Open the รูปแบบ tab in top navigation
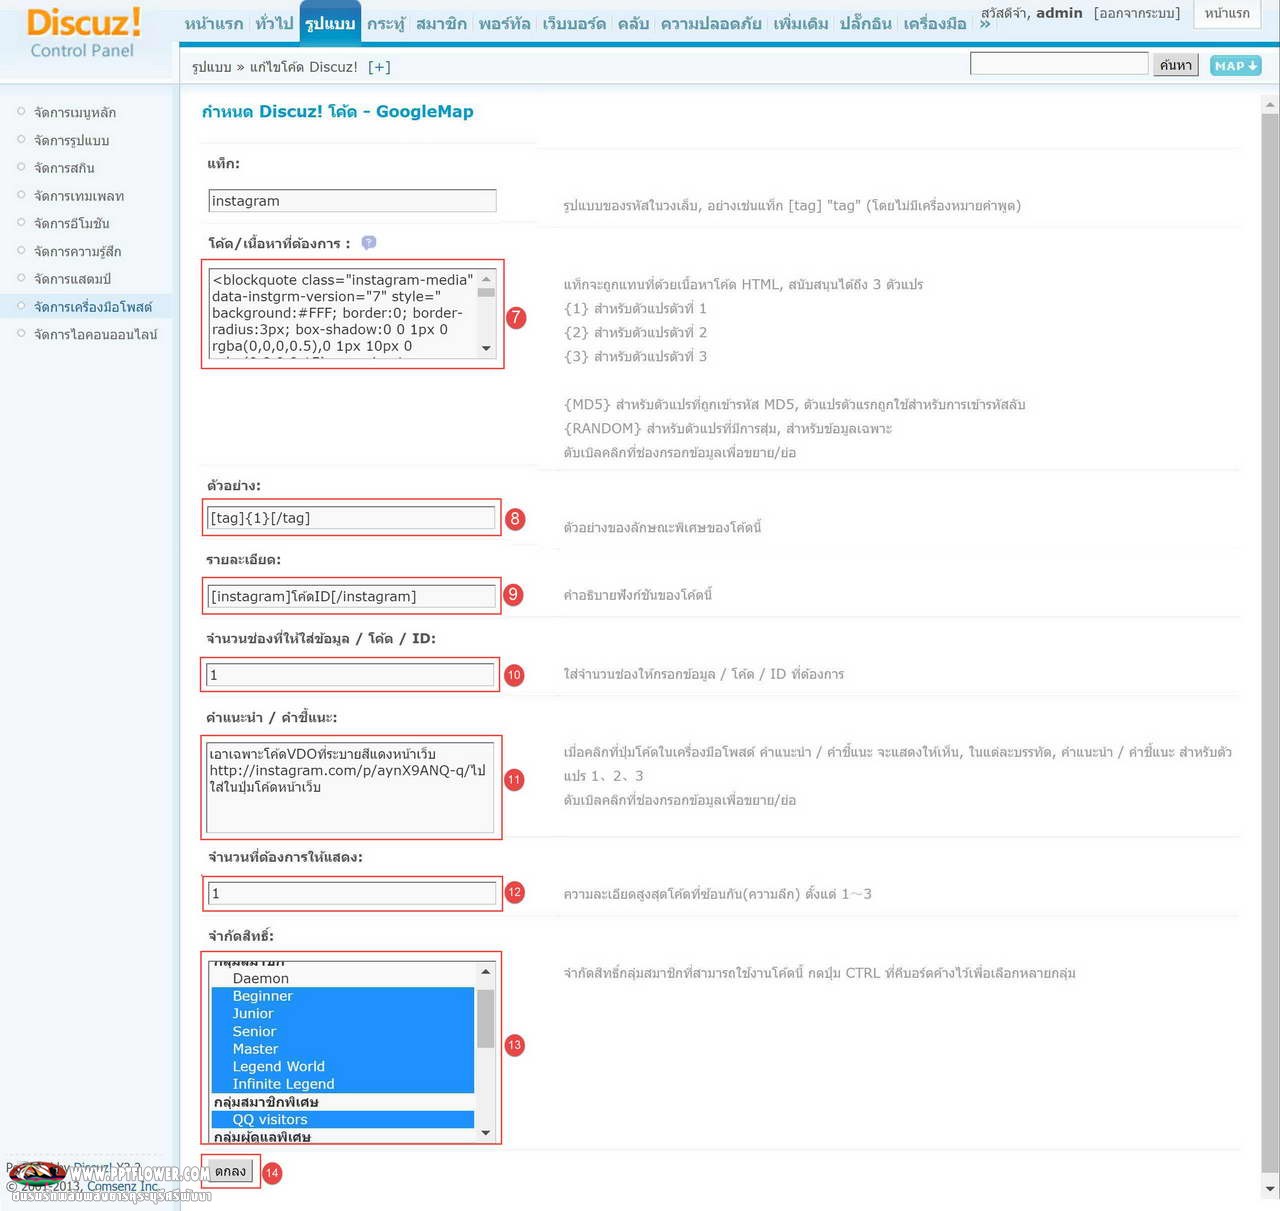Screen dimensions: 1280x1211 coord(330,24)
